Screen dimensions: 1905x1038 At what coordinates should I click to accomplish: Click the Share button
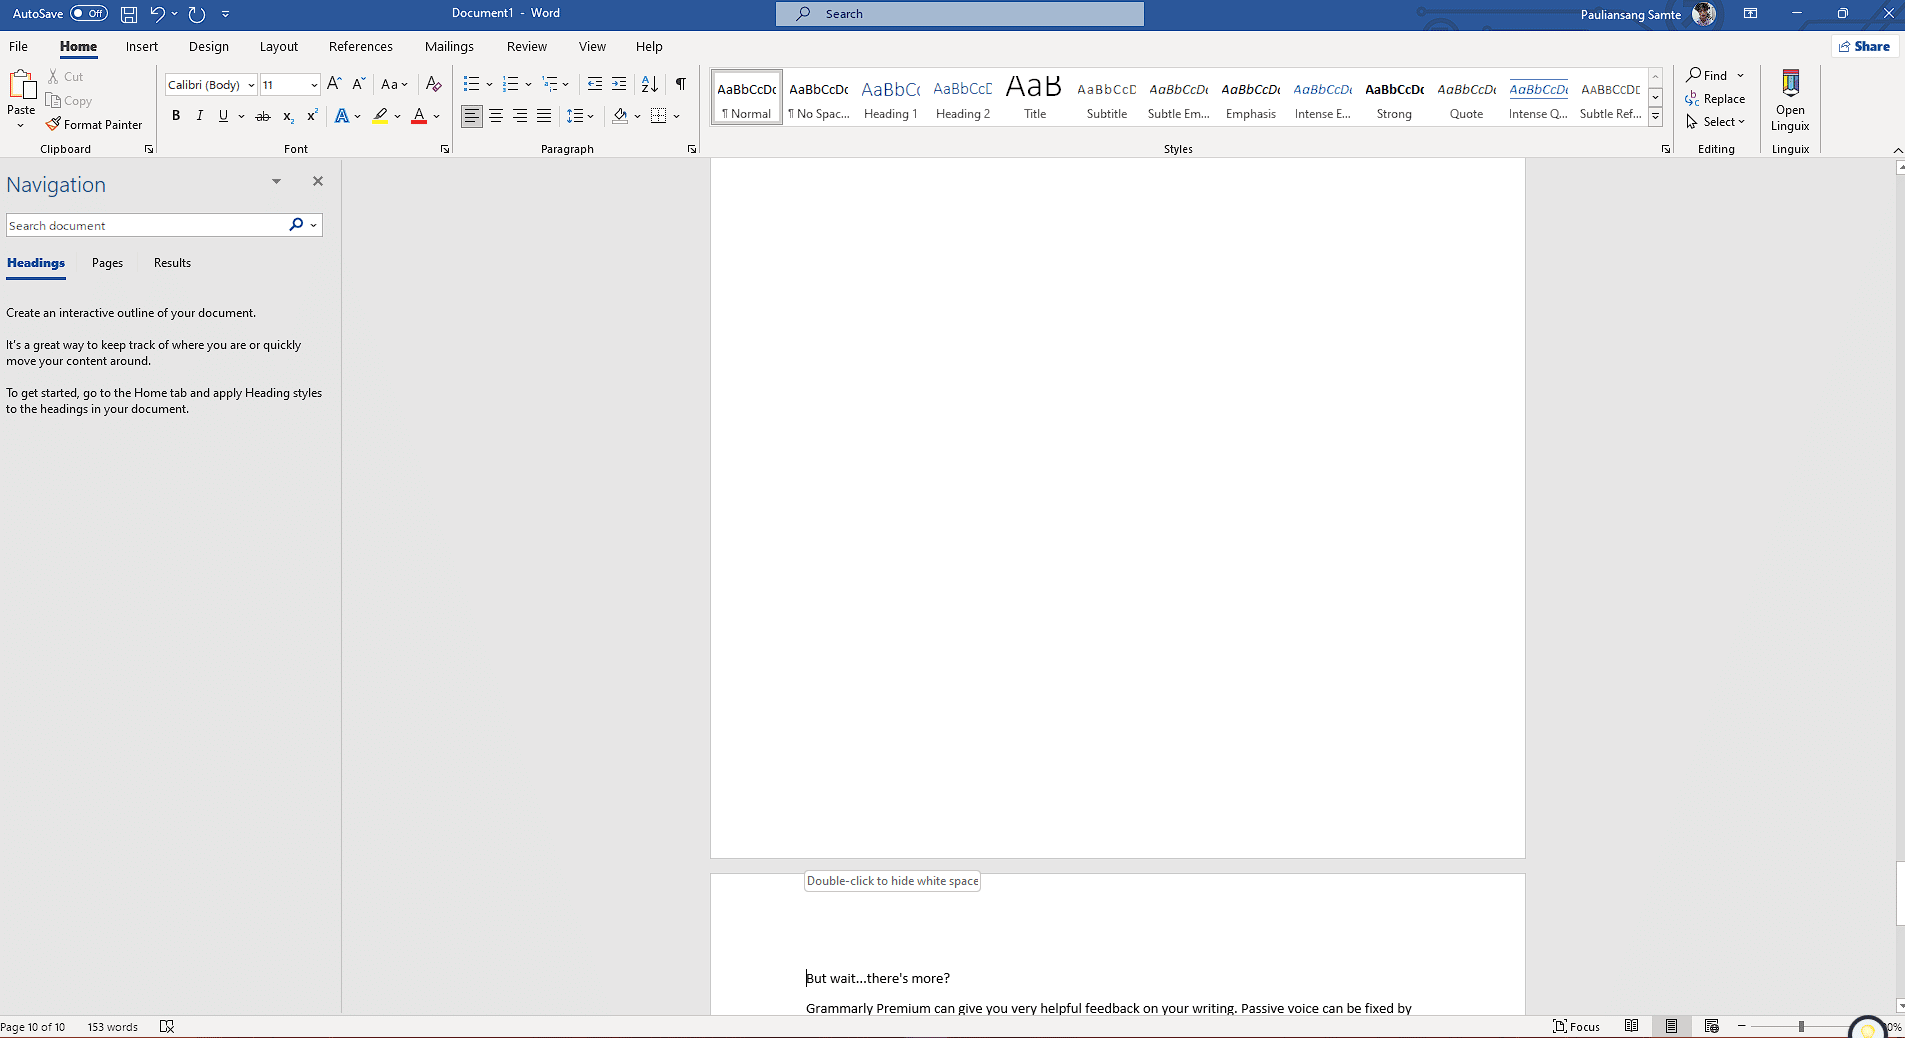click(x=1865, y=46)
